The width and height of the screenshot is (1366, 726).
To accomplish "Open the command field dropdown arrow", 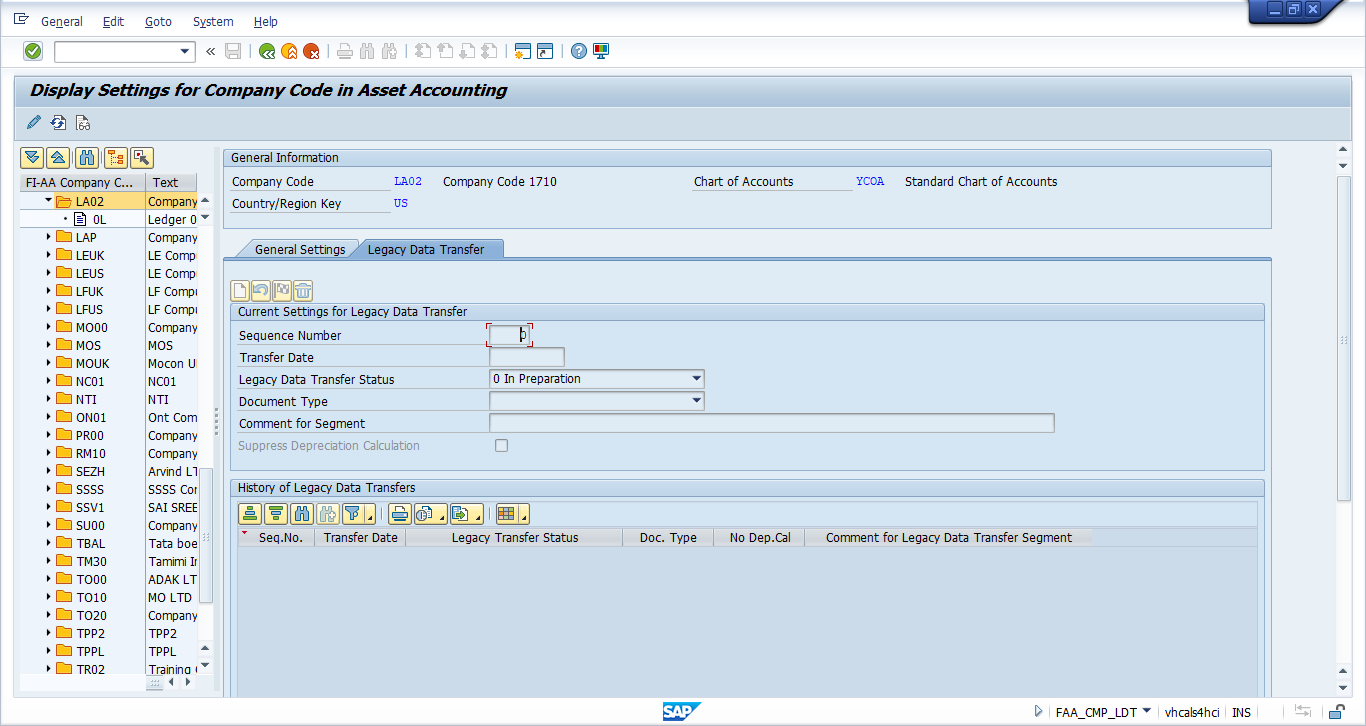I will pos(185,51).
